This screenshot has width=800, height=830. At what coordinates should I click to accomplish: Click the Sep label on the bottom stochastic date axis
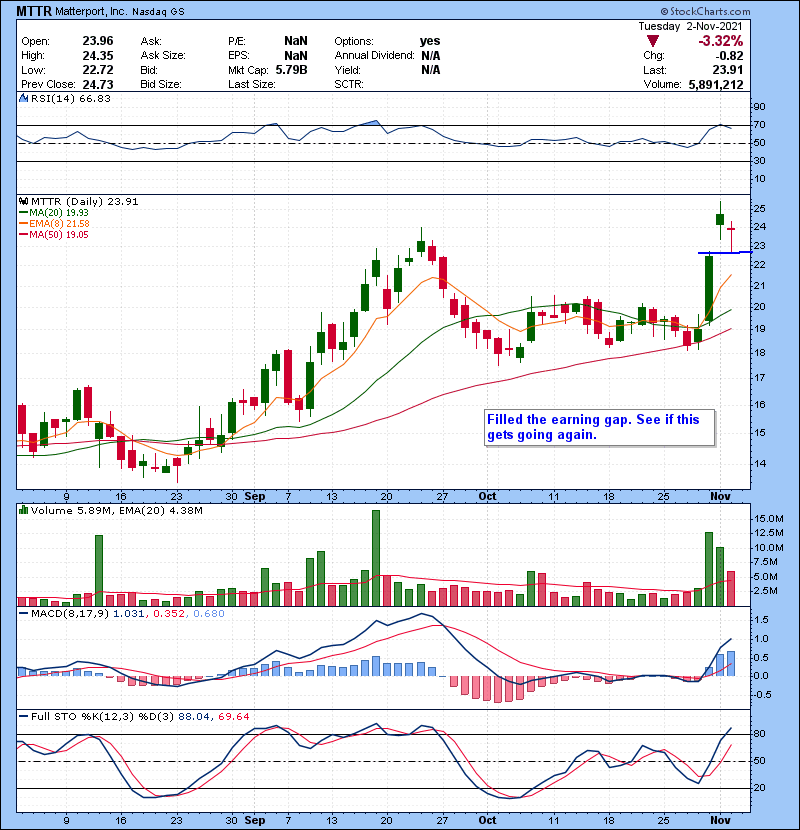coord(255,820)
